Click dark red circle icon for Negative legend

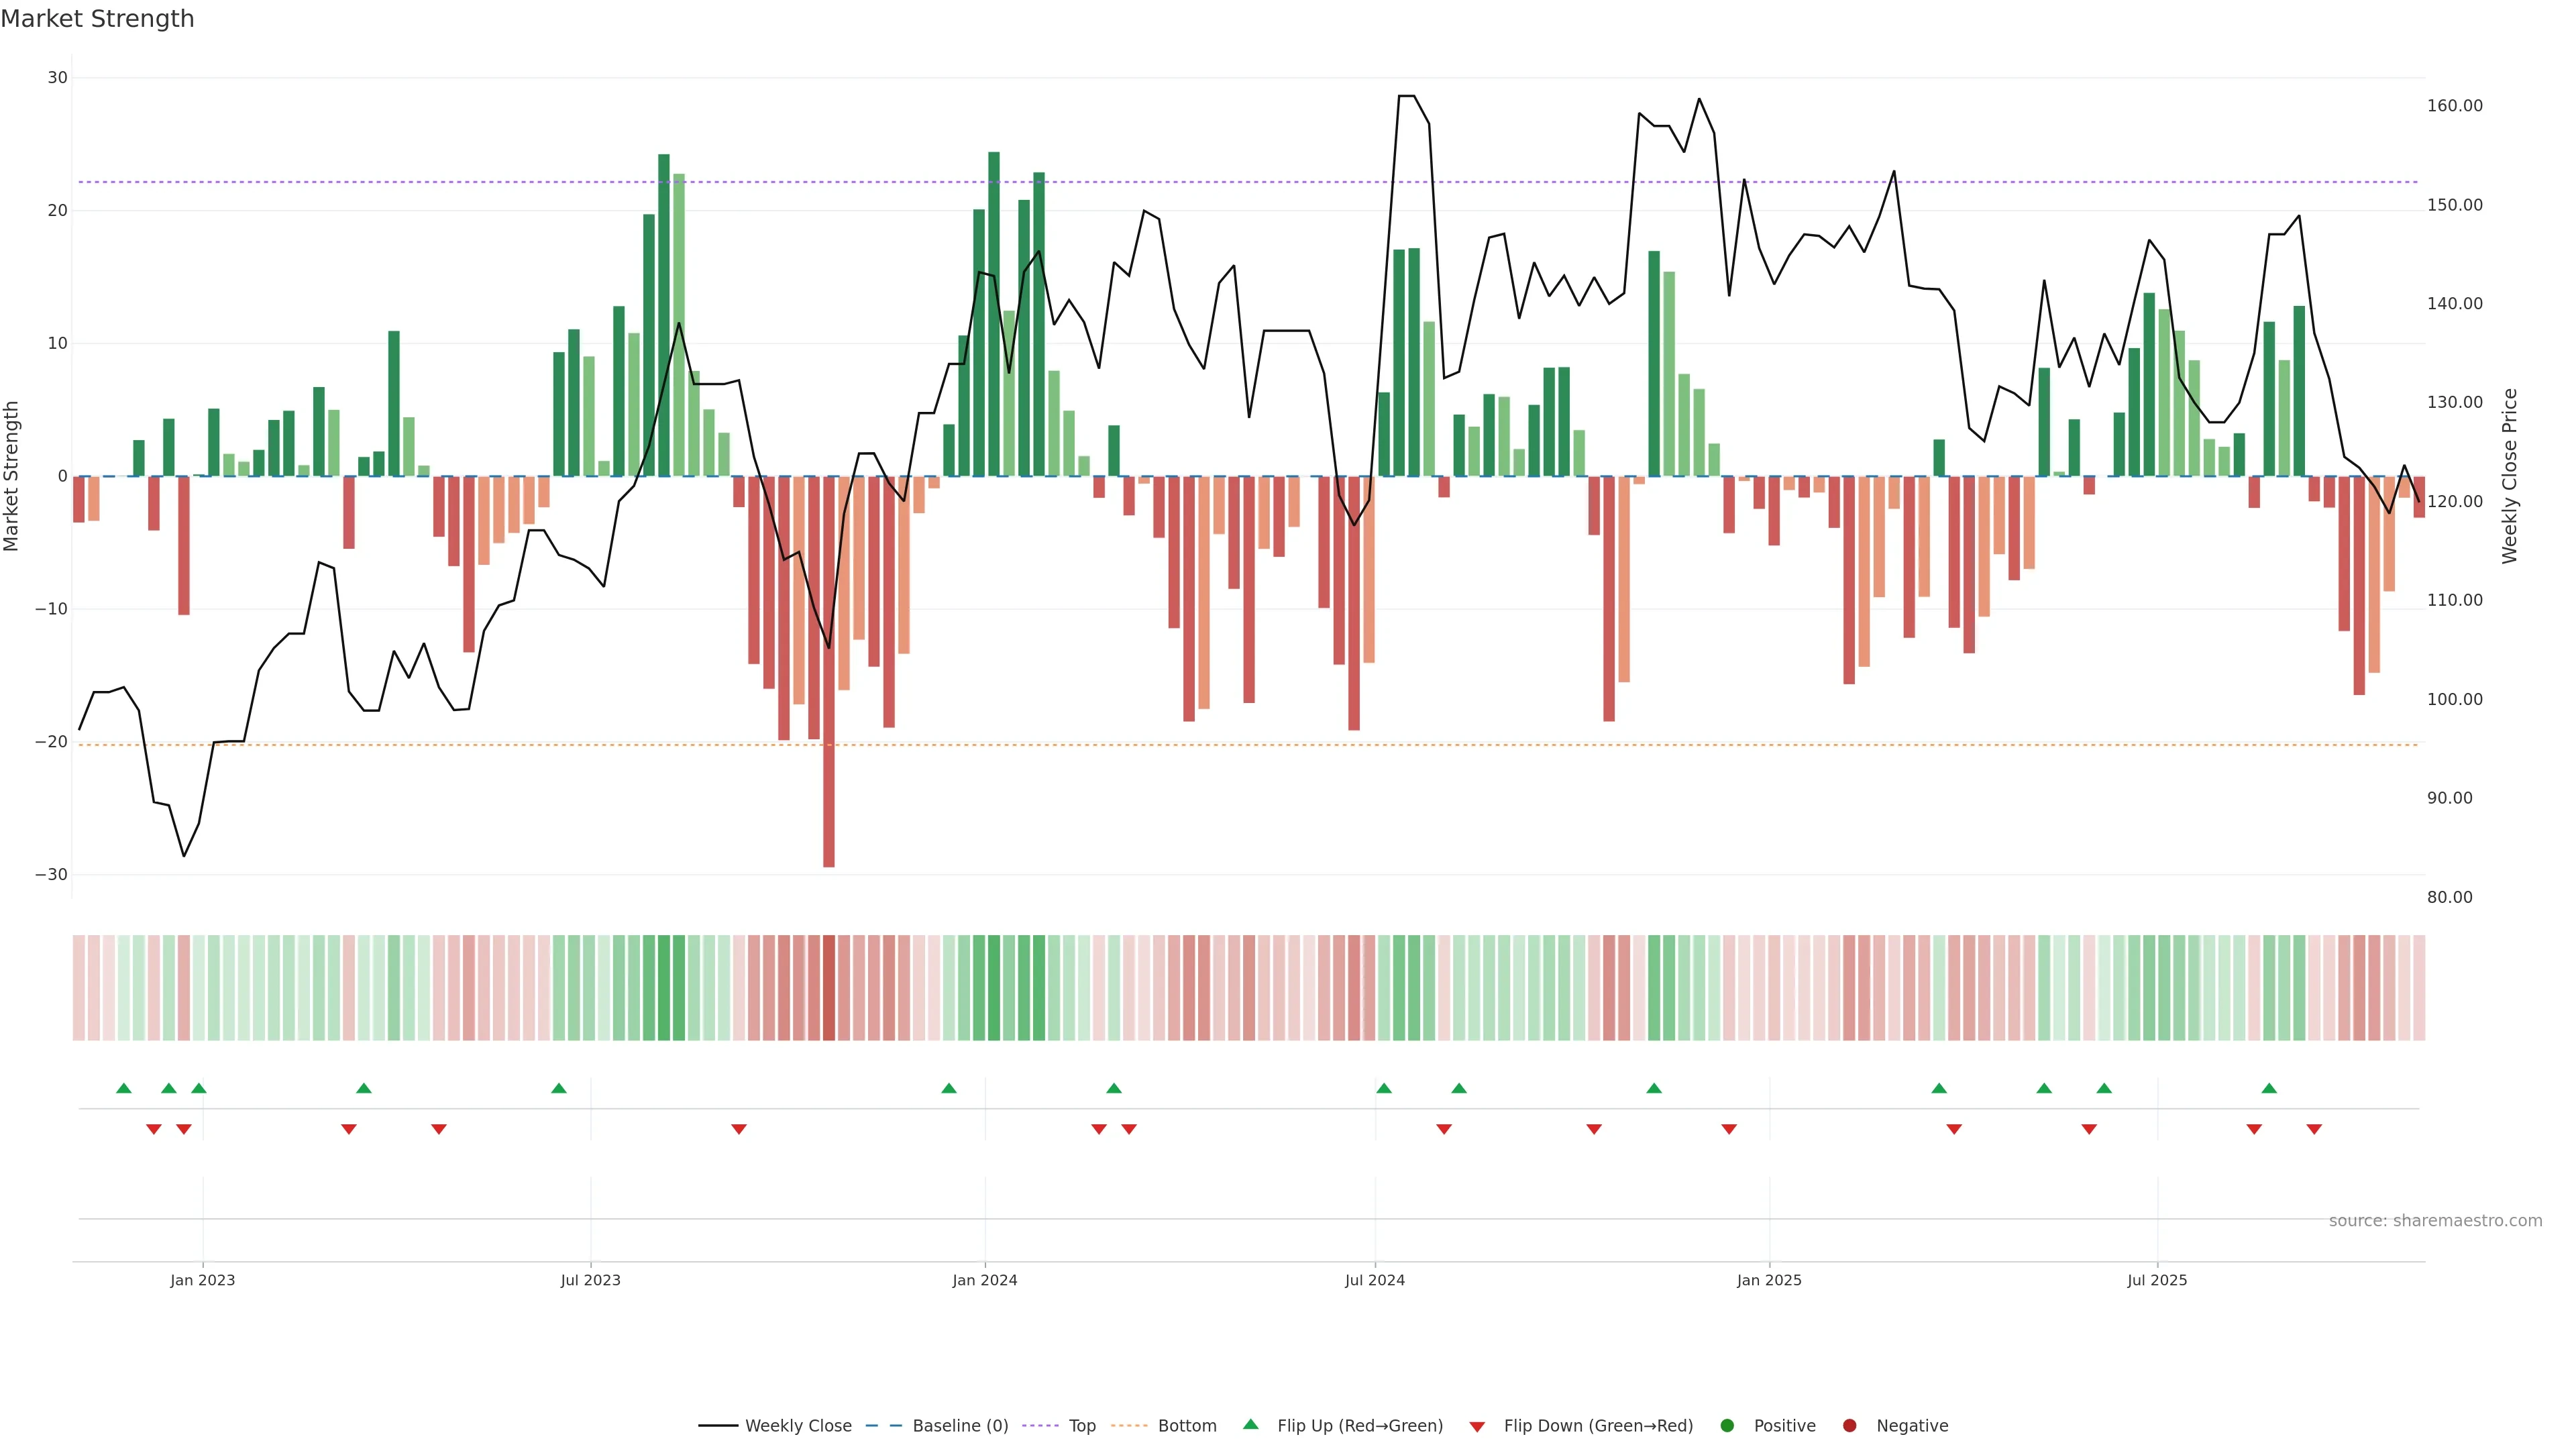1849,1425
